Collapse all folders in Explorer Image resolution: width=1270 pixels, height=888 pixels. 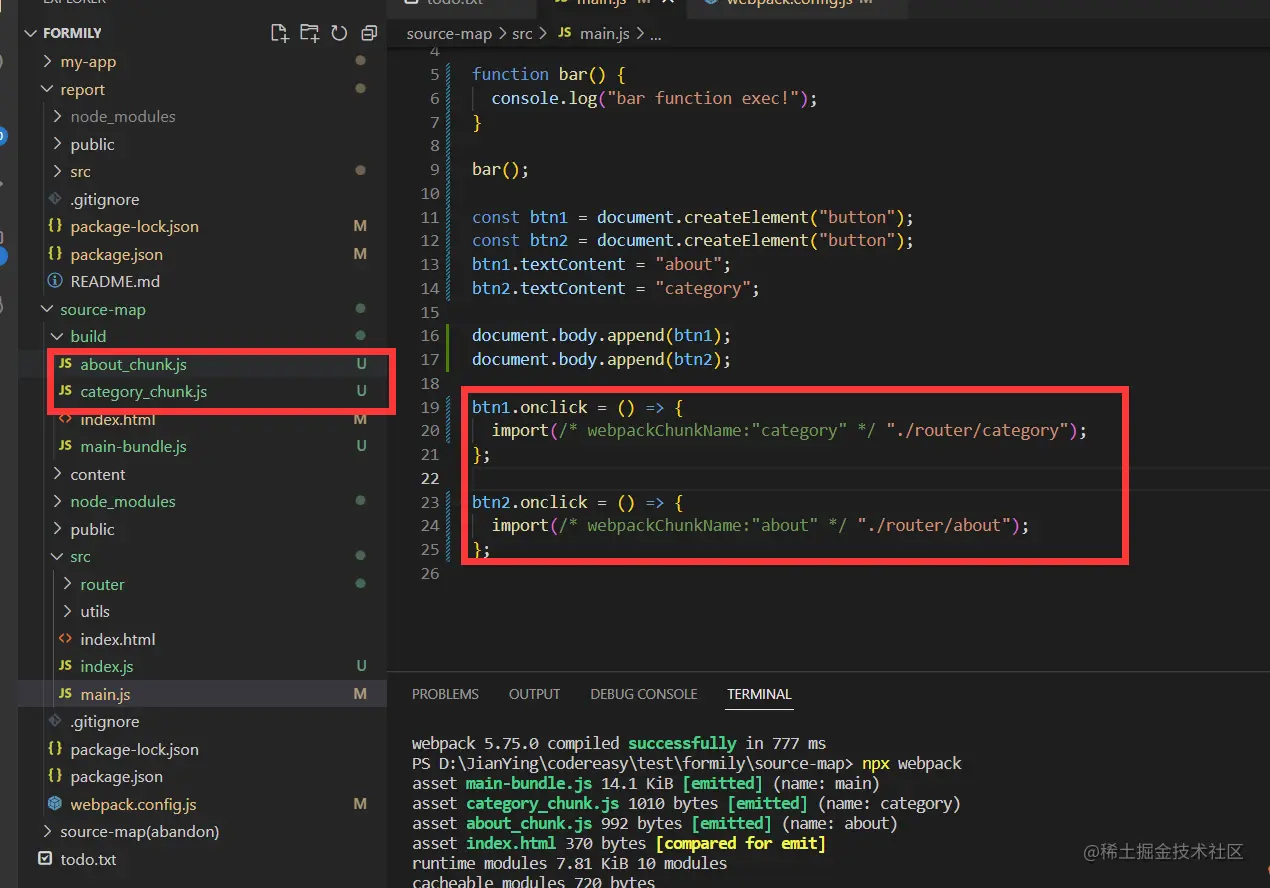point(369,33)
